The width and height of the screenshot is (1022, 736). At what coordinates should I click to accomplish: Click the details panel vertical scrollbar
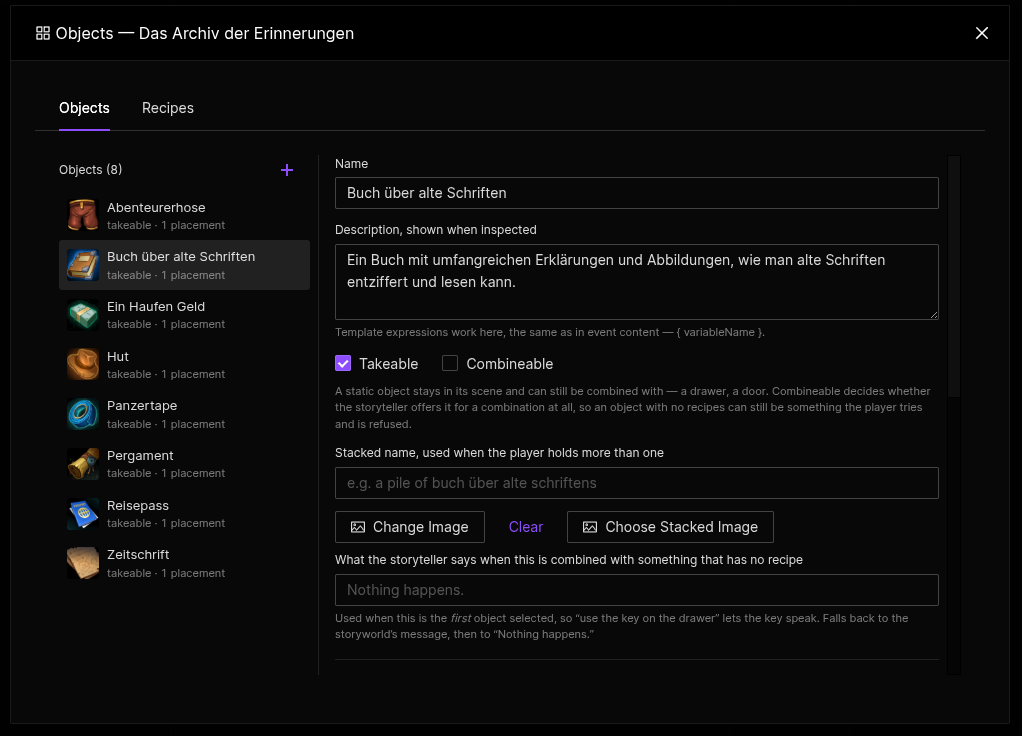point(954,276)
